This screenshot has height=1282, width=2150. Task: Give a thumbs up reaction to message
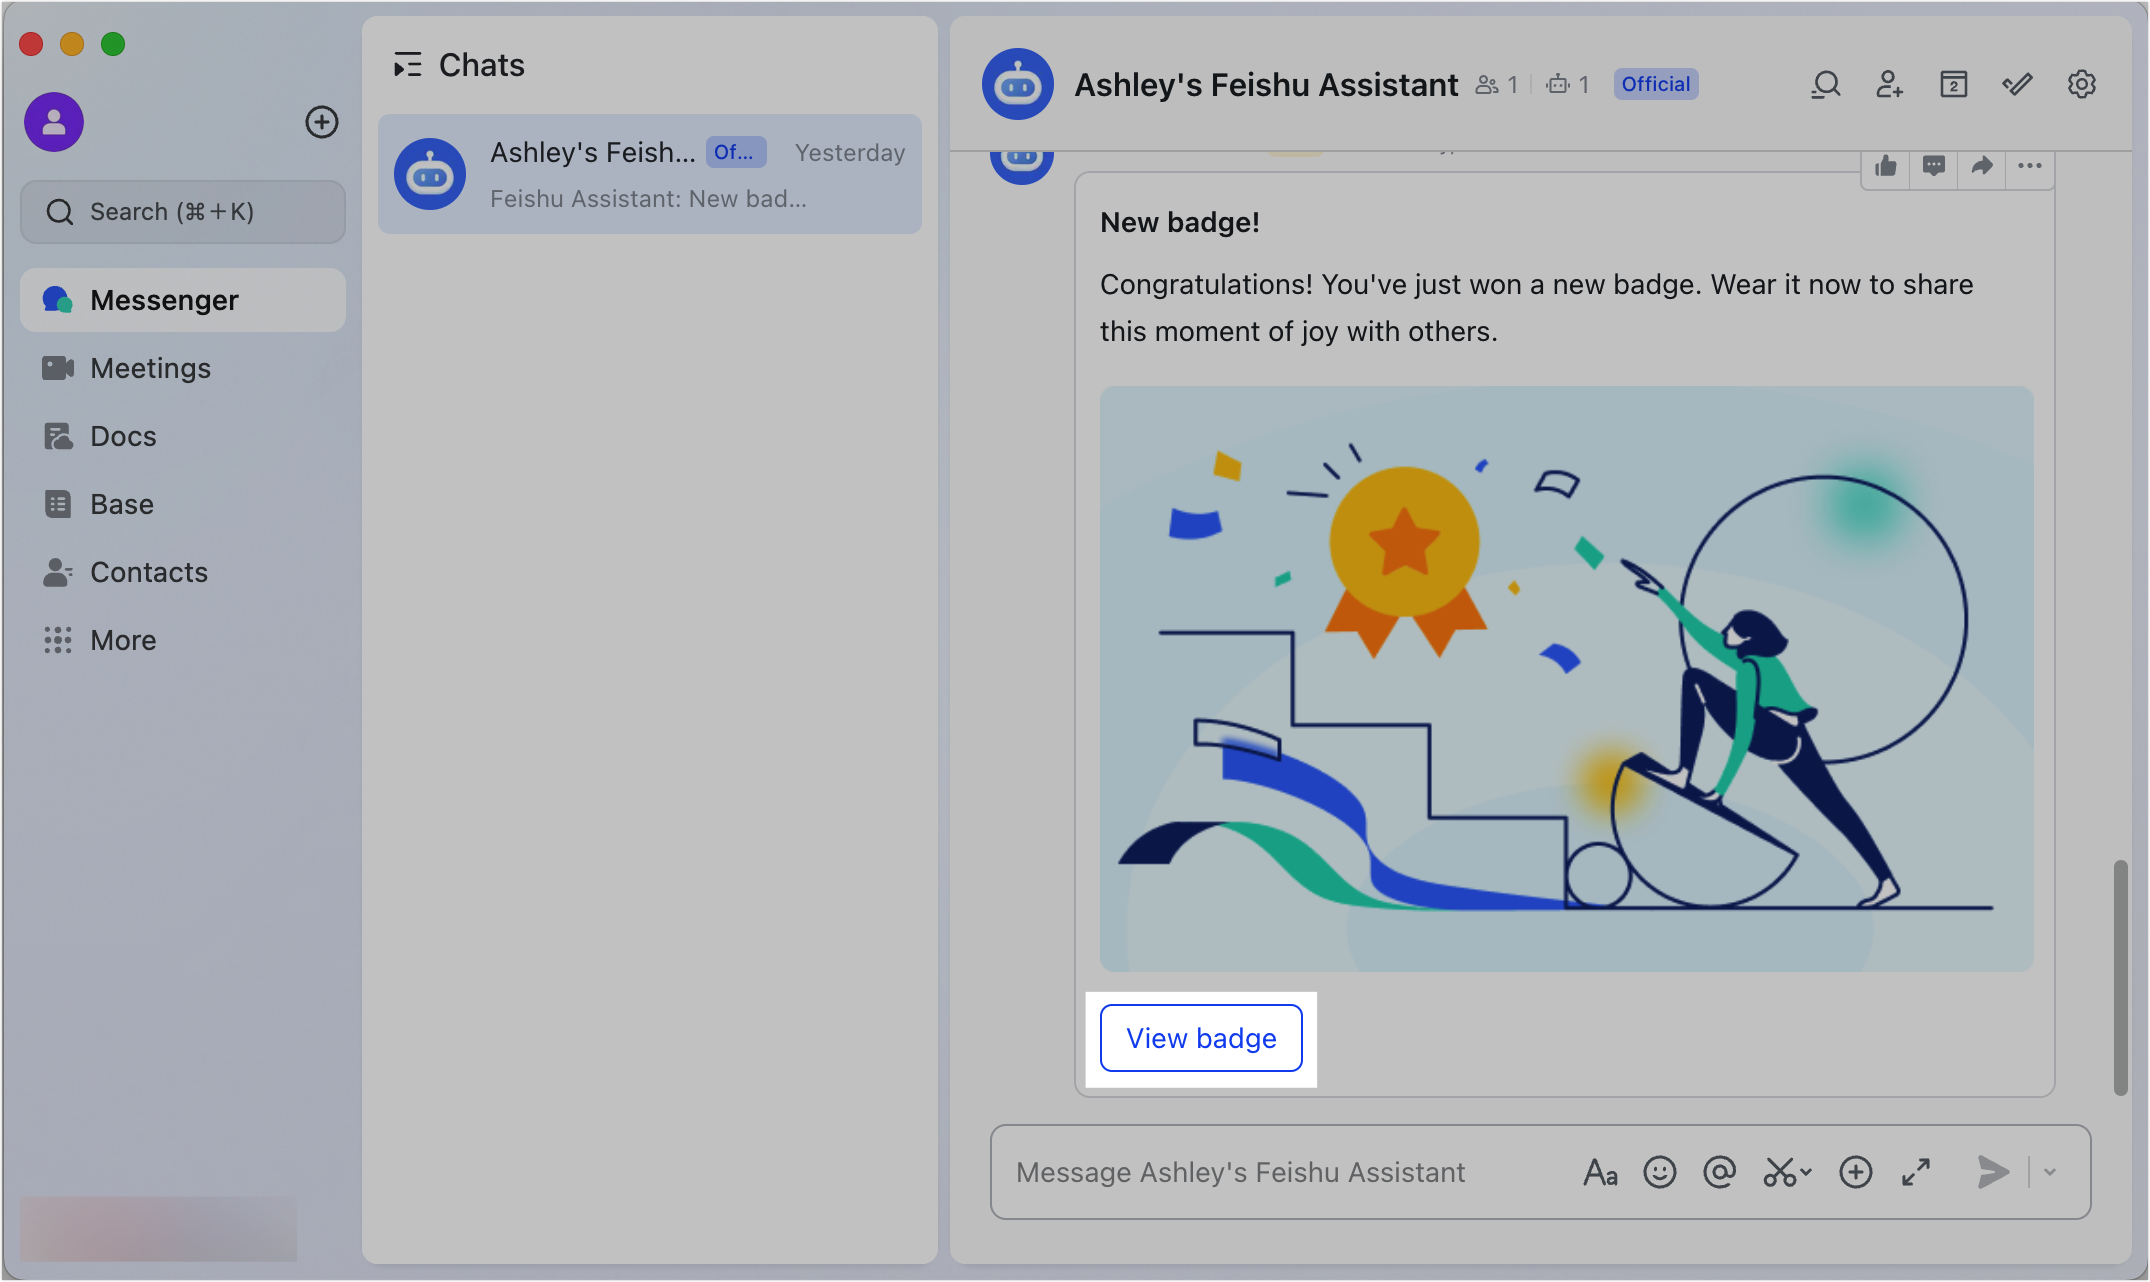pos(1886,166)
